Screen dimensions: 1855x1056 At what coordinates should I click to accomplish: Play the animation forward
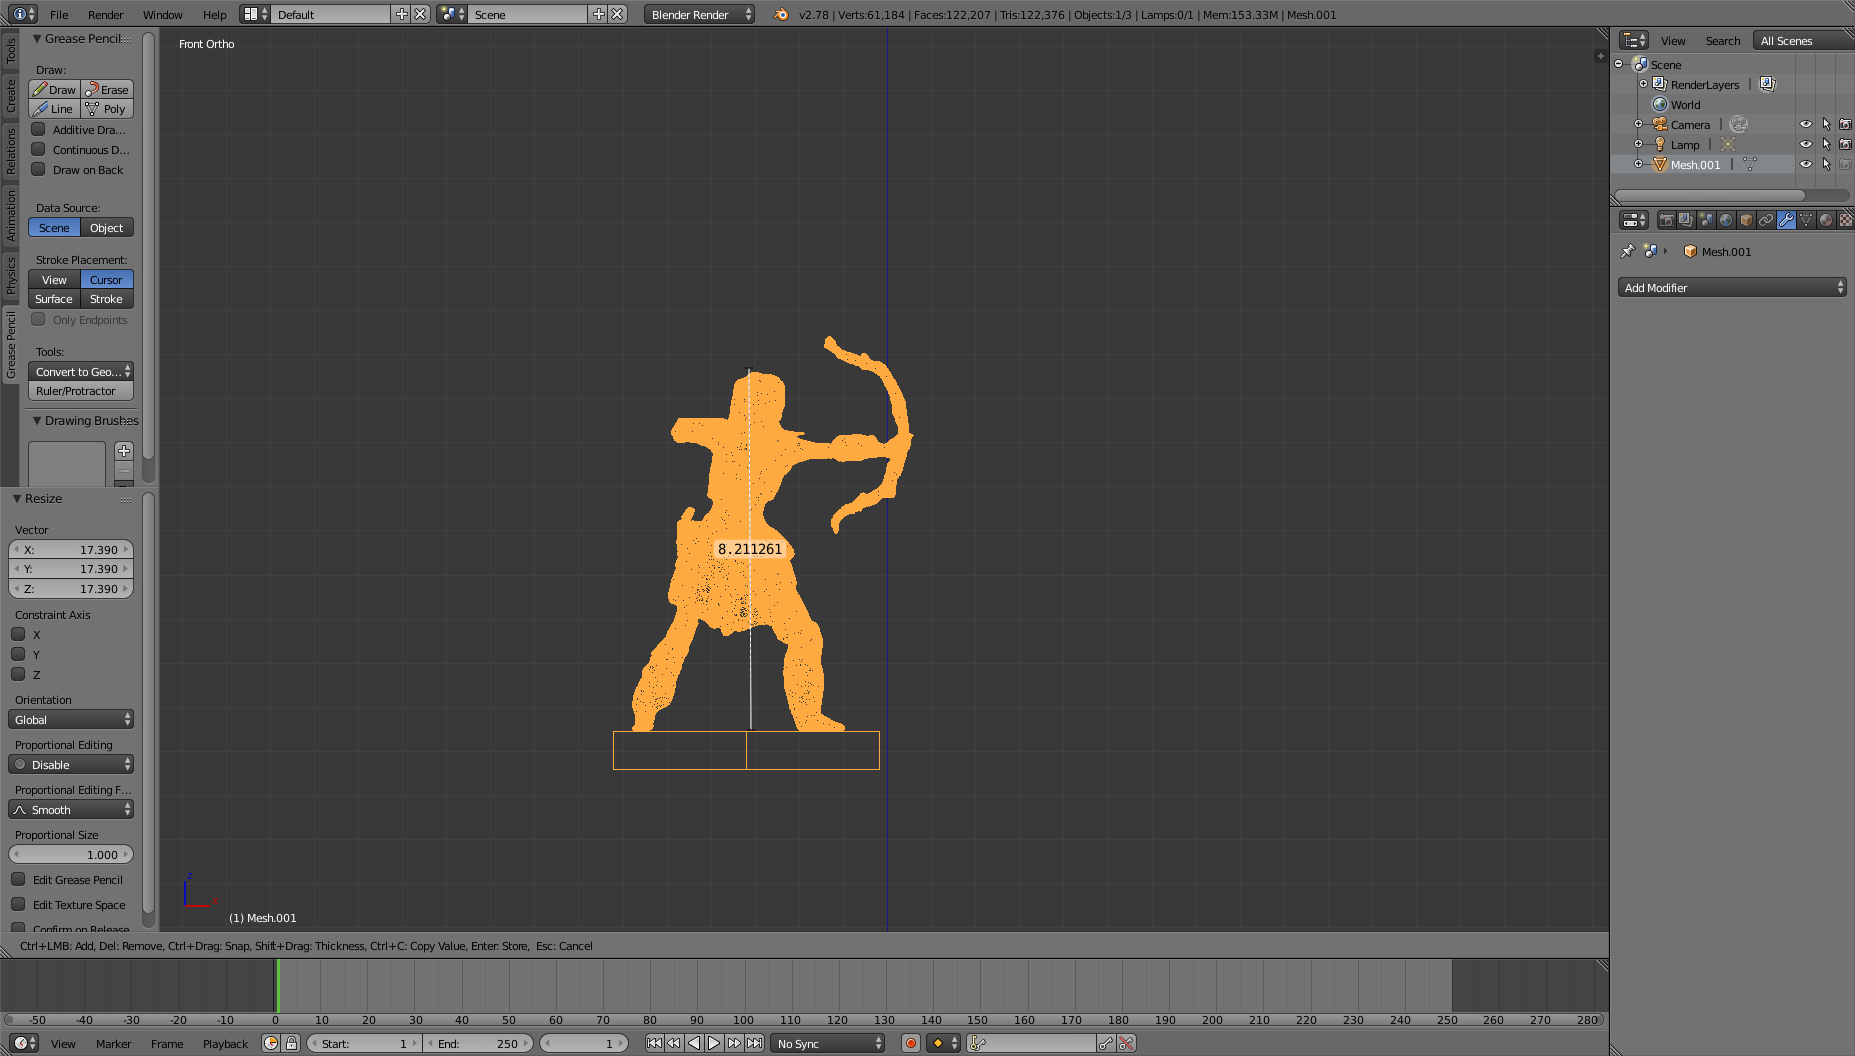714,1043
